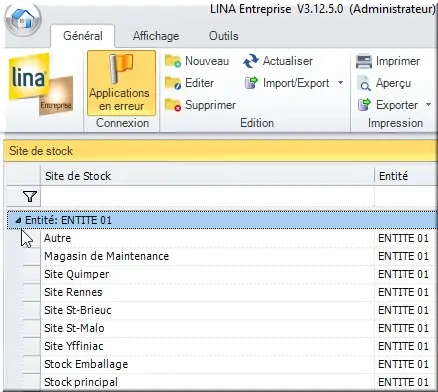Click the Exporter icon
The height and width of the screenshot is (392, 438).
coord(364,105)
